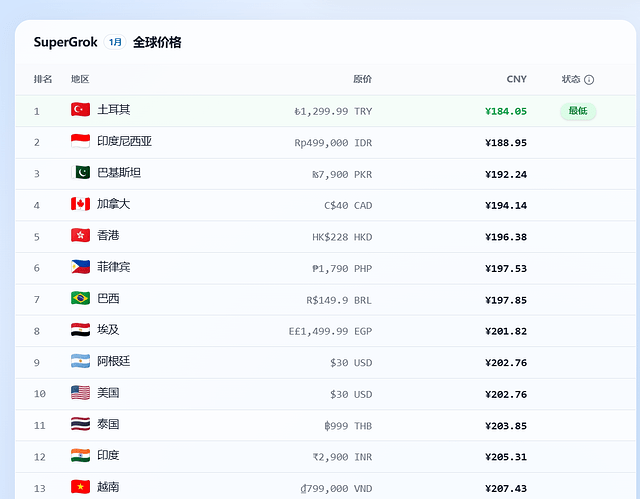Click the 7,900 PKR price

point(342,175)
